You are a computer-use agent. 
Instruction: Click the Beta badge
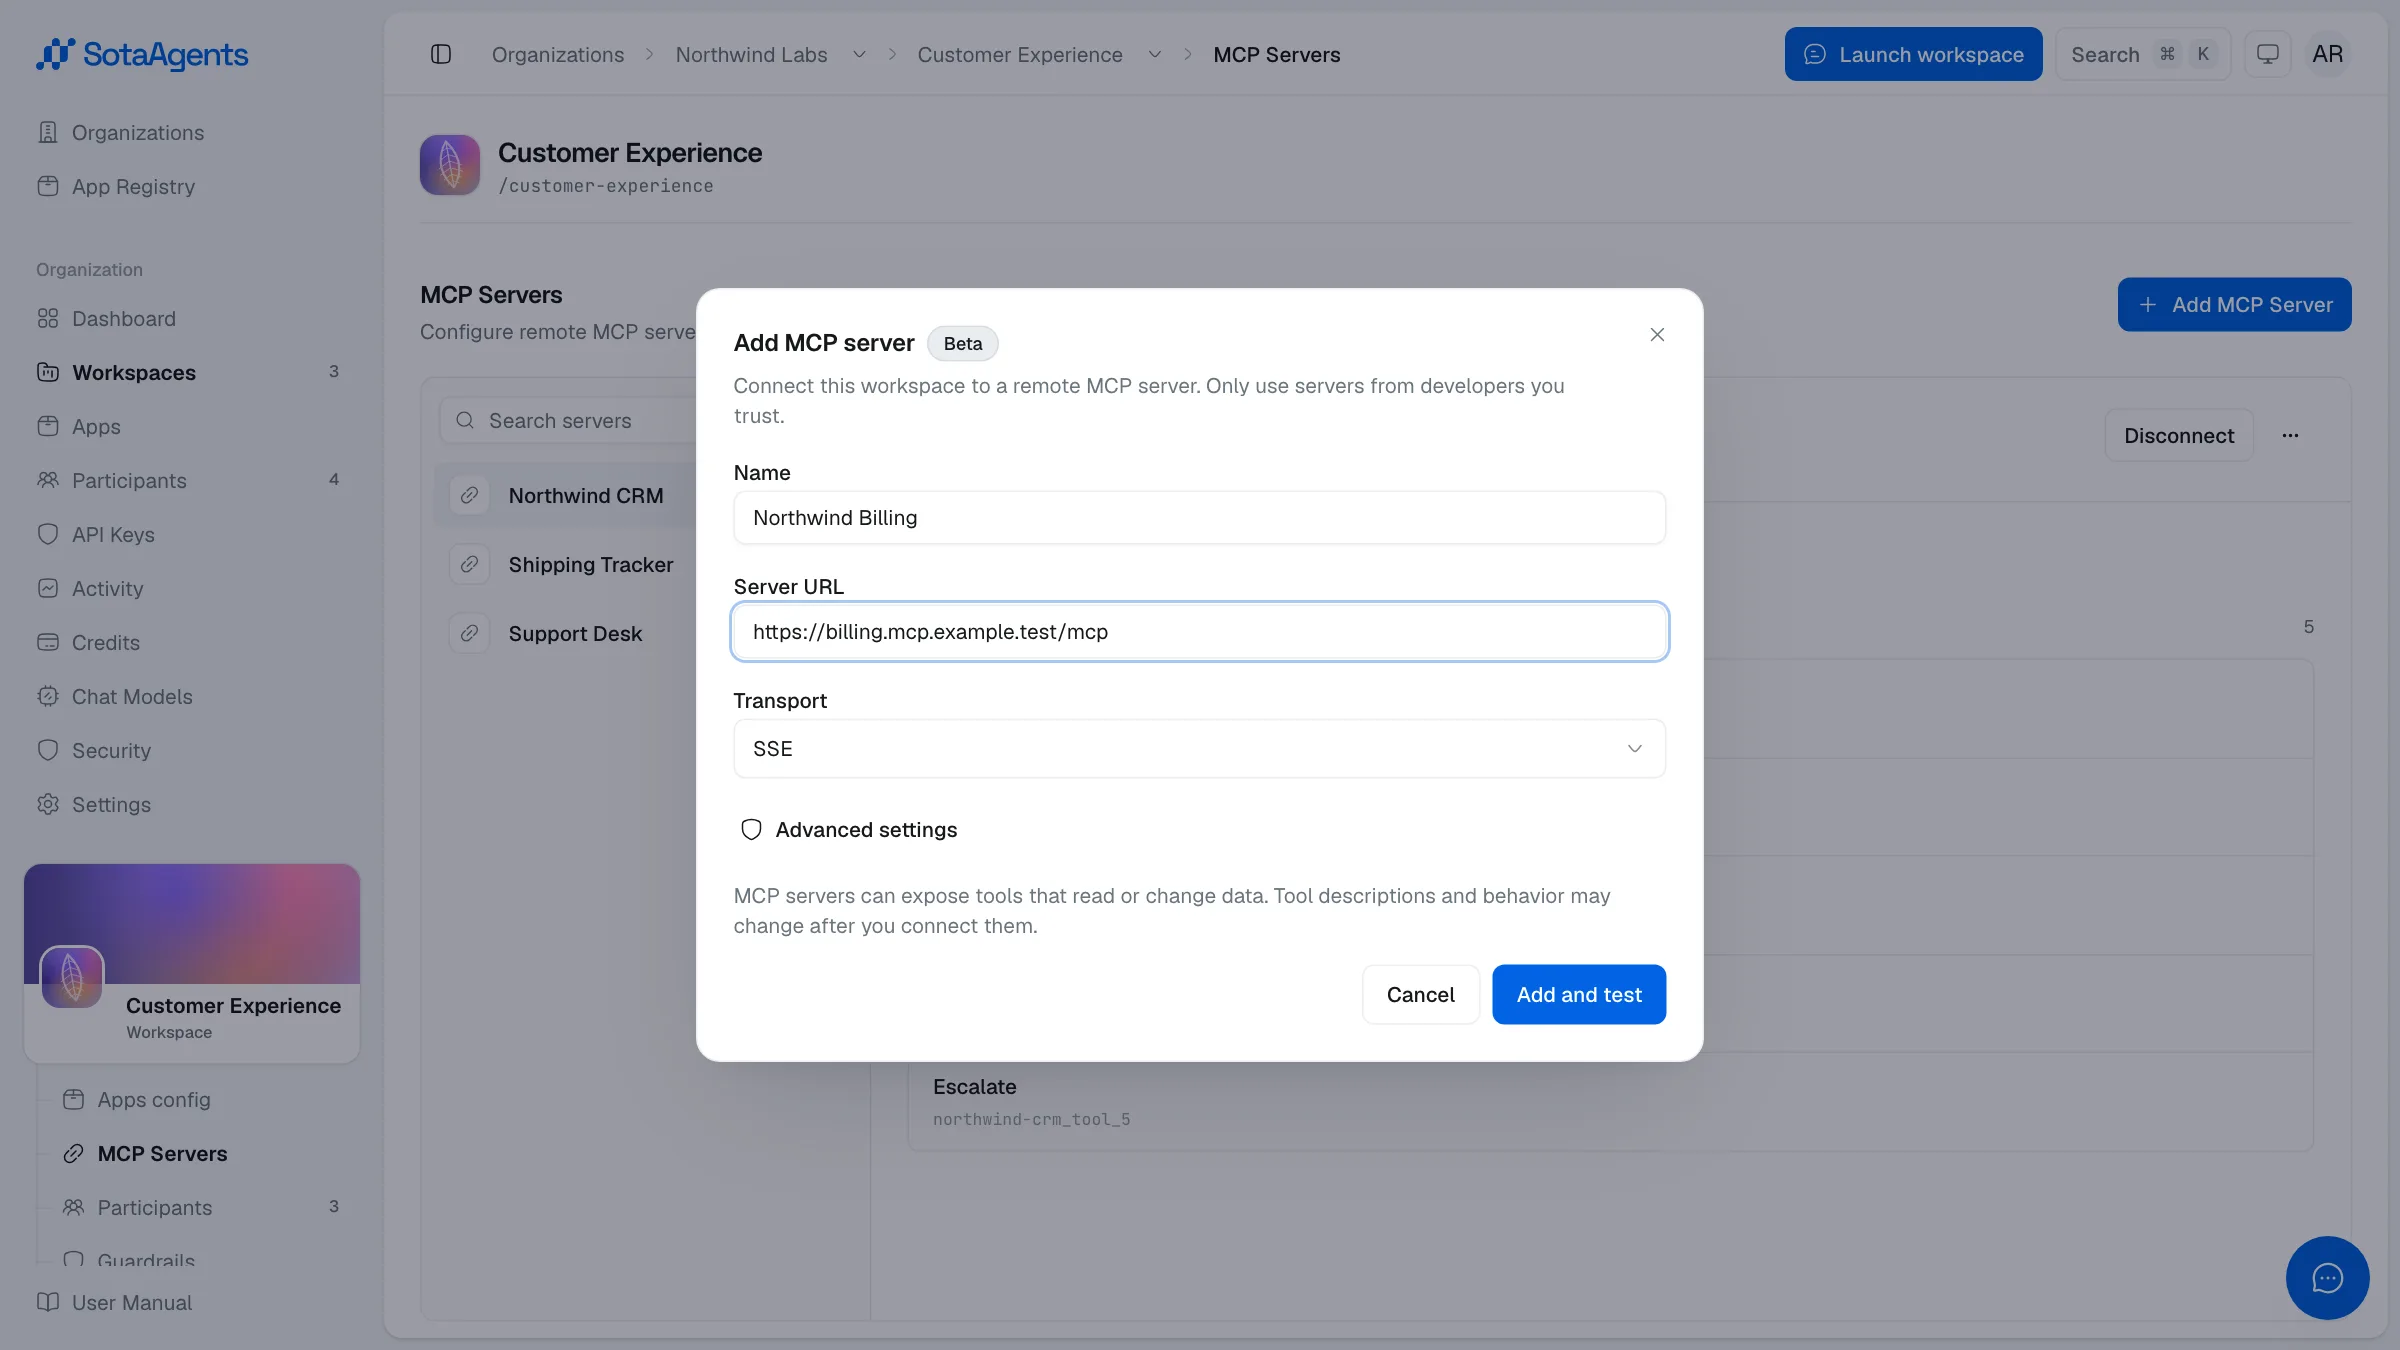(962, 343)
